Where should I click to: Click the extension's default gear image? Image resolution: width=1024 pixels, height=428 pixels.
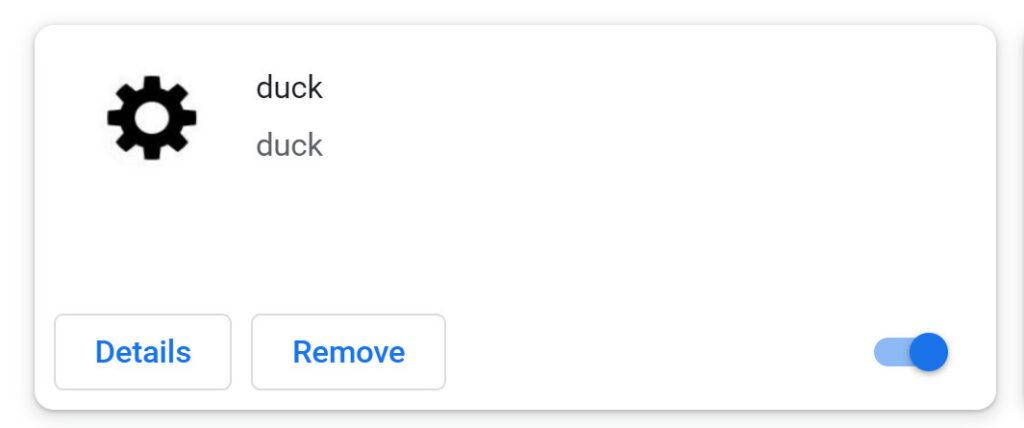tap(151, 117)
